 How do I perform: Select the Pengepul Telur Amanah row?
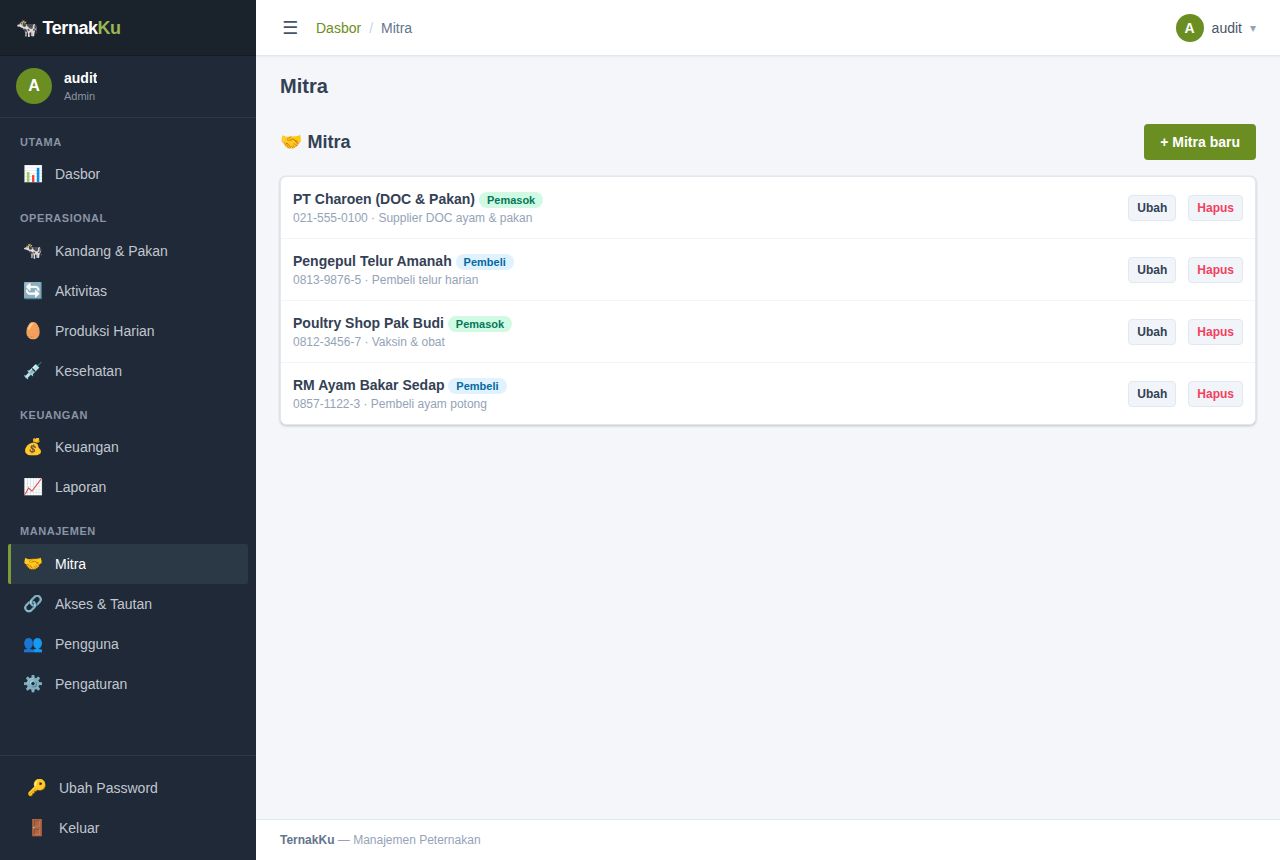(768, 270)
